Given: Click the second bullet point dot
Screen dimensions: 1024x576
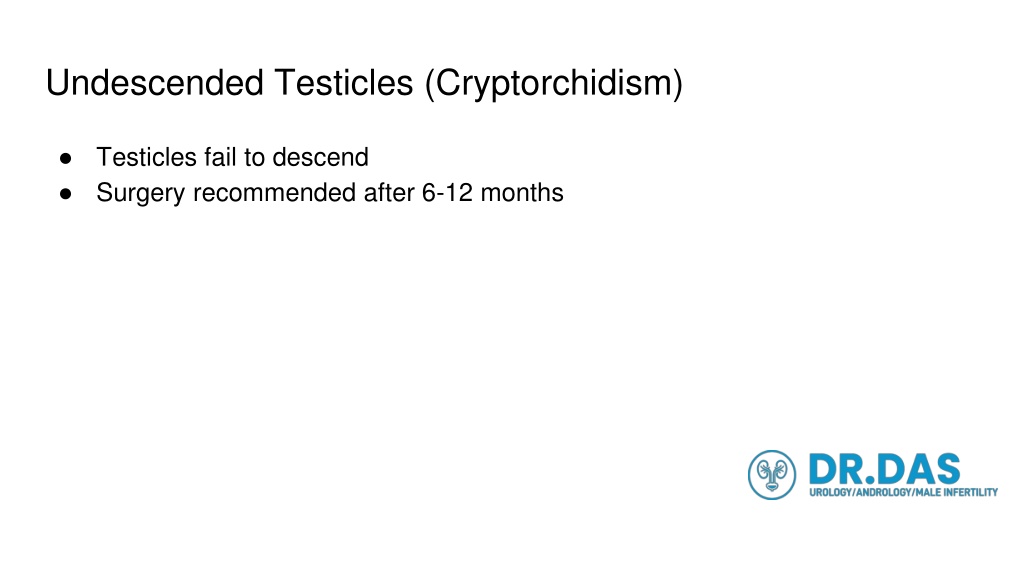Looking at the screenshot, I should [x=65, y=194].
